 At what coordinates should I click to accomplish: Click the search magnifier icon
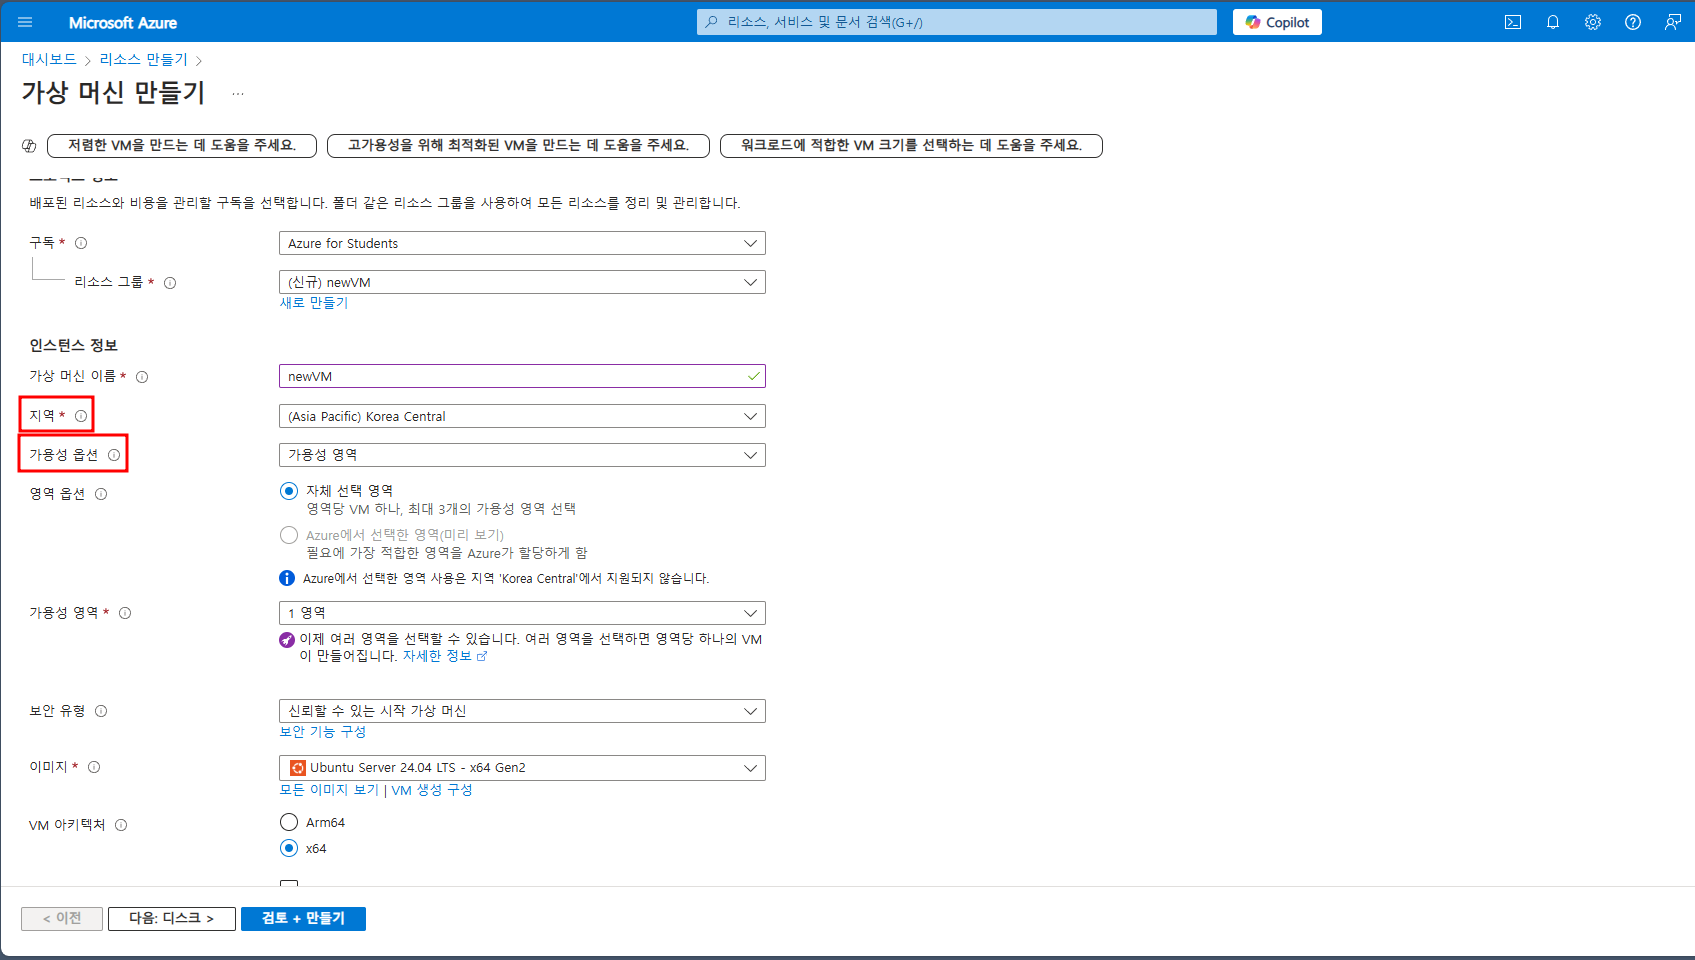[x=712, y=22]
